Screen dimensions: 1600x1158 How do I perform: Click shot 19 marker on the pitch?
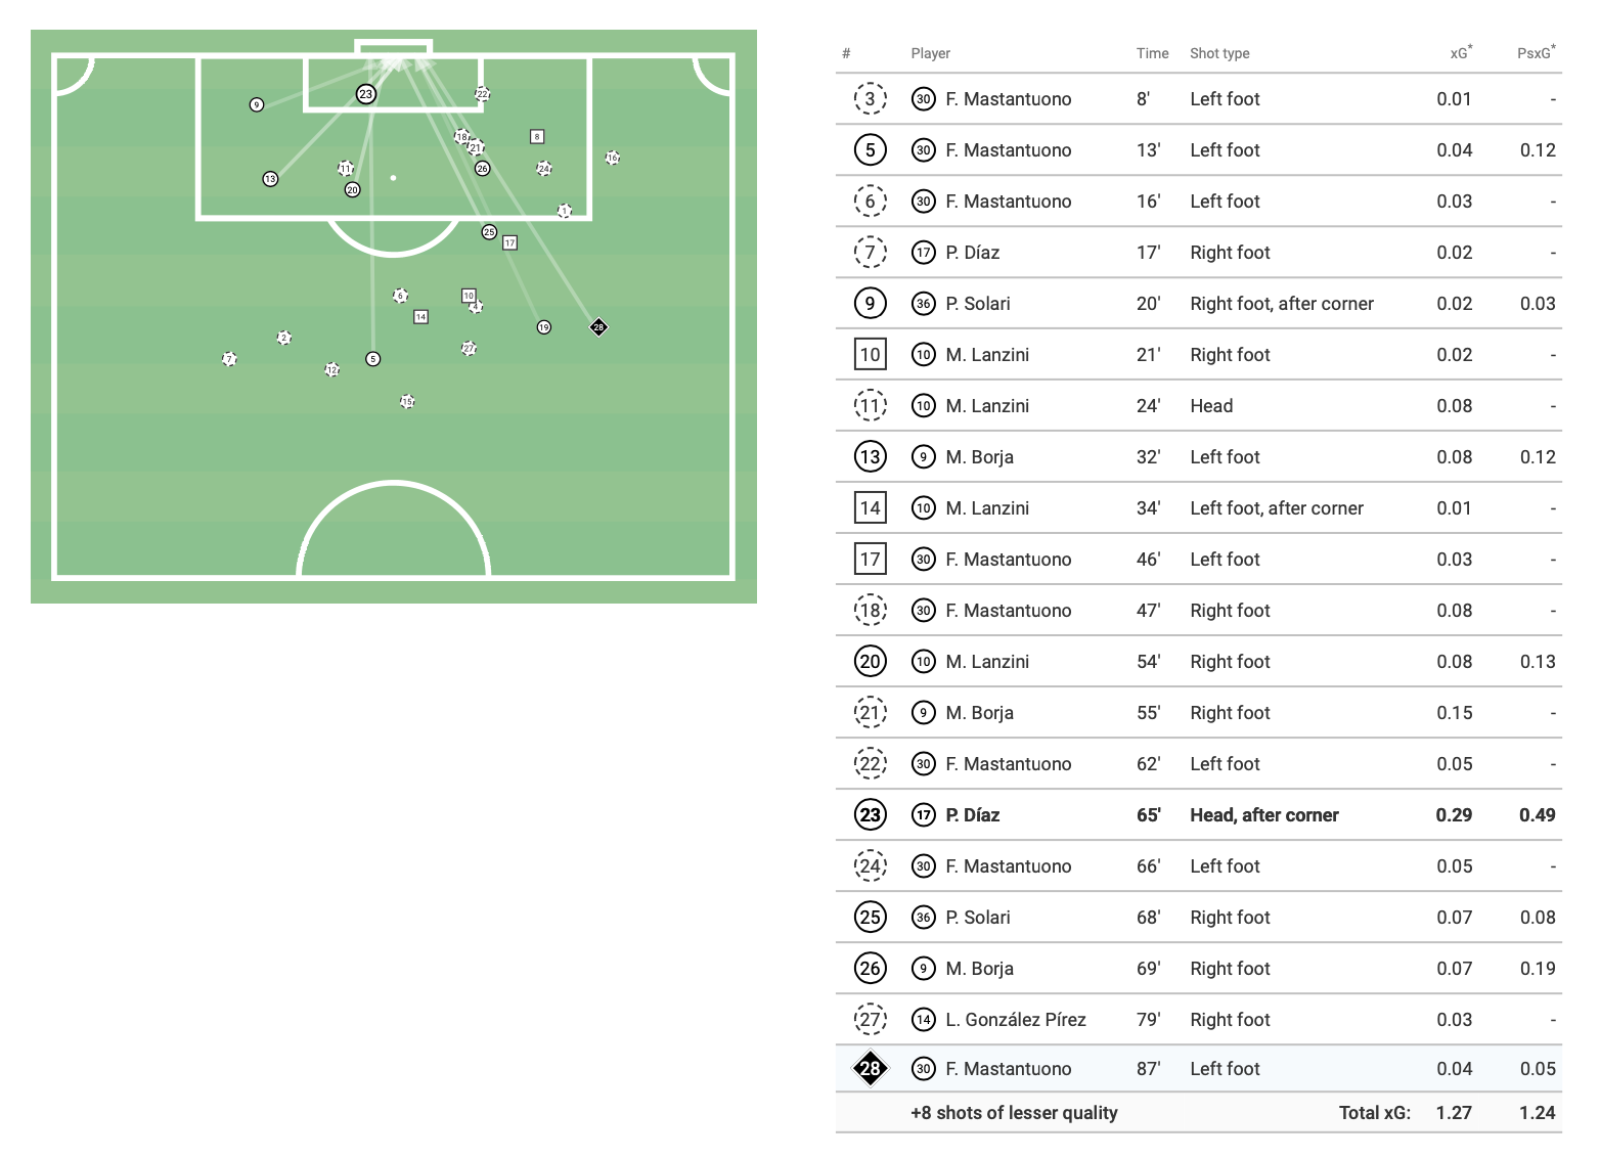coord(544,327)
